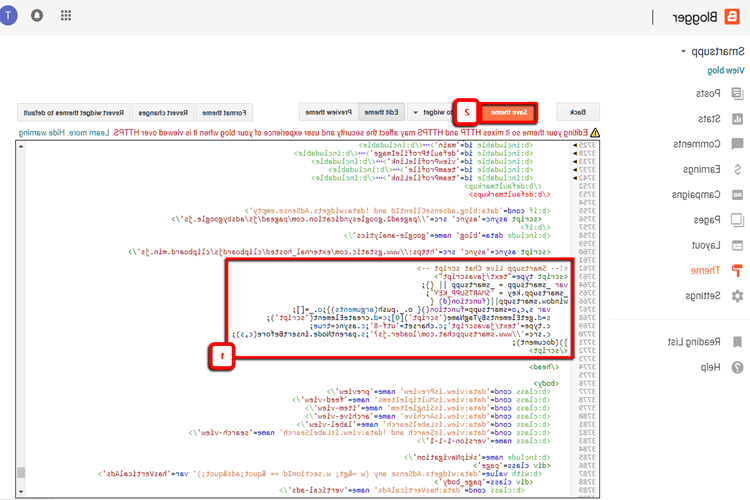Click the Edit theme button

381,112
